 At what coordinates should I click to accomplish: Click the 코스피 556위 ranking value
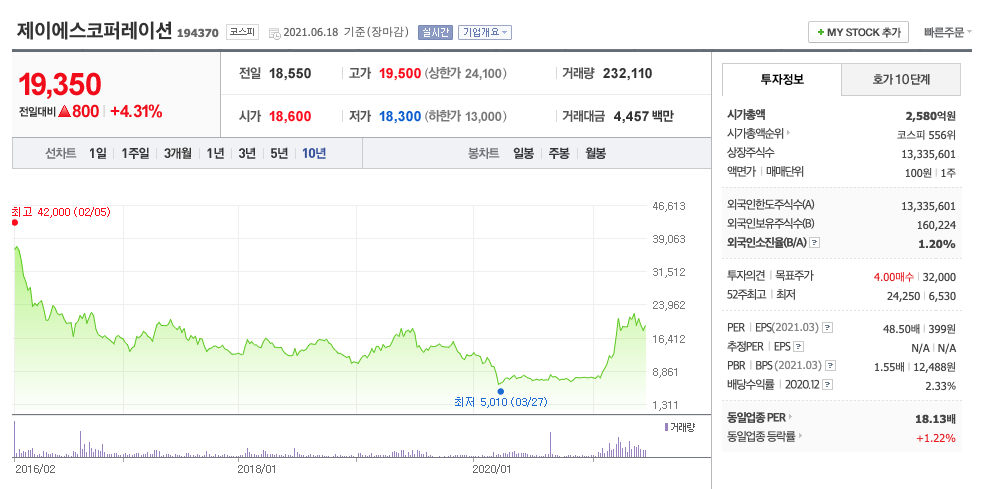(926, 135)
